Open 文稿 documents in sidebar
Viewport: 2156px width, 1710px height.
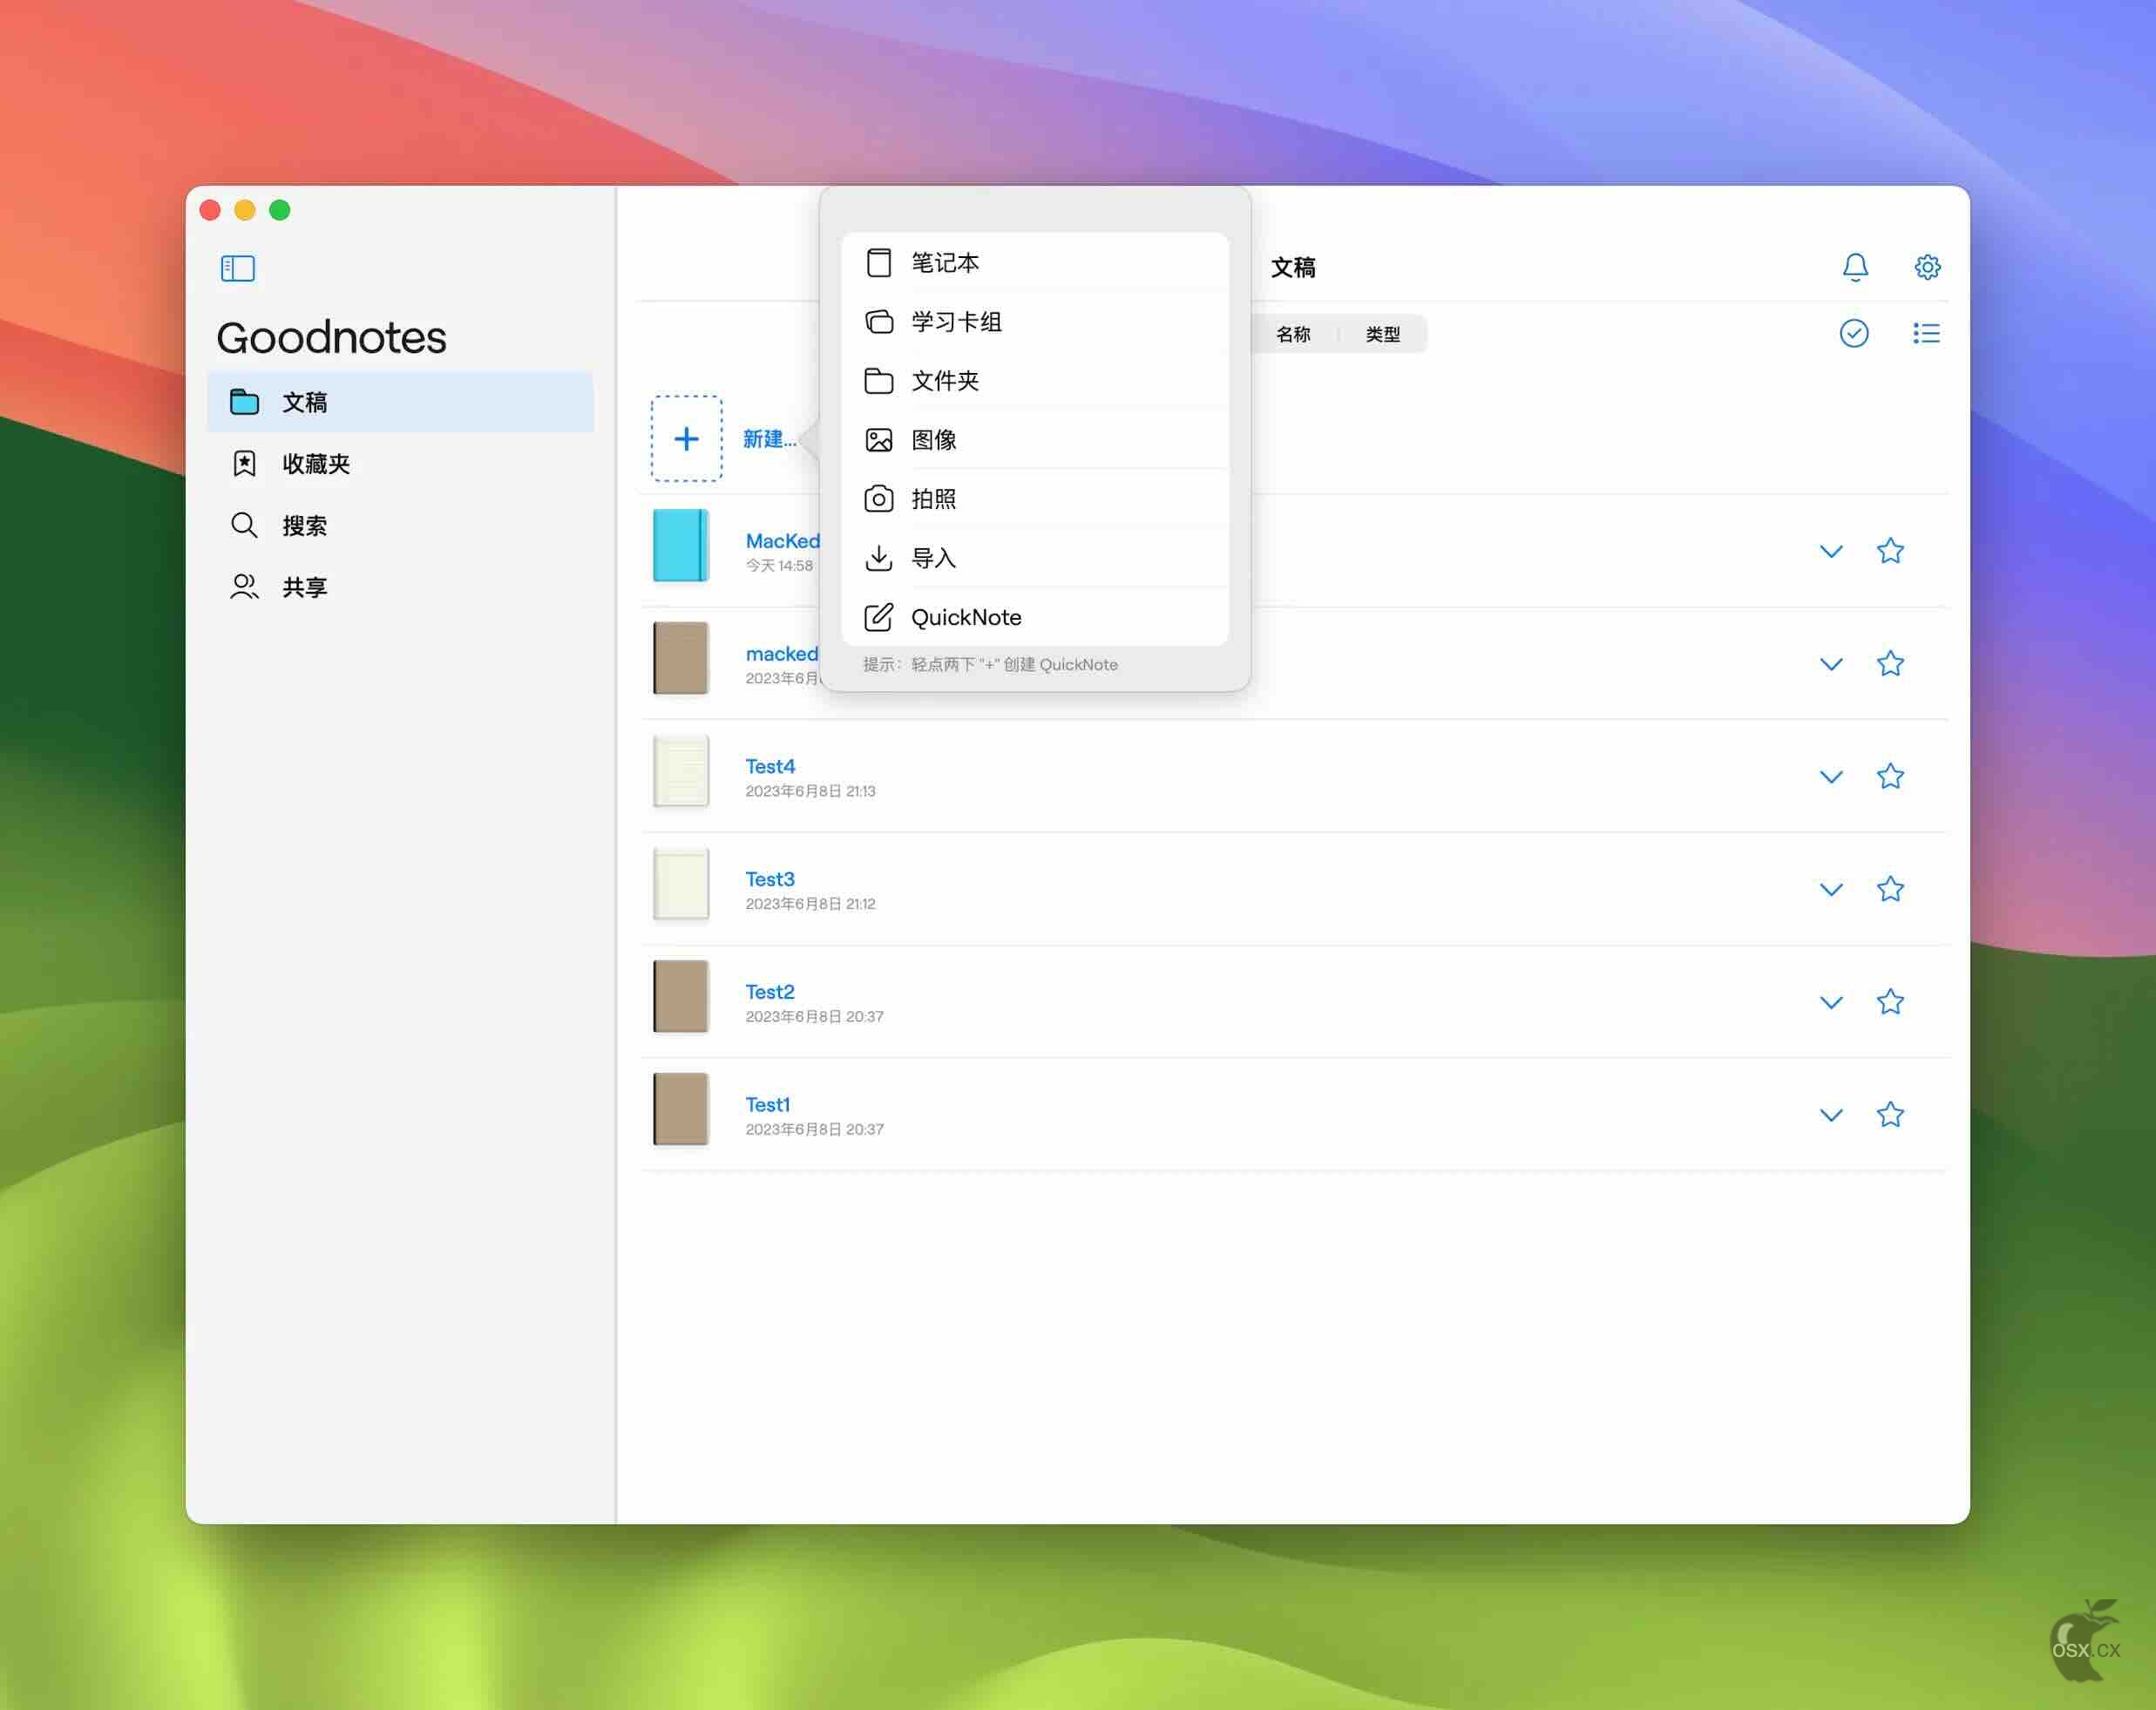[400, 402]
